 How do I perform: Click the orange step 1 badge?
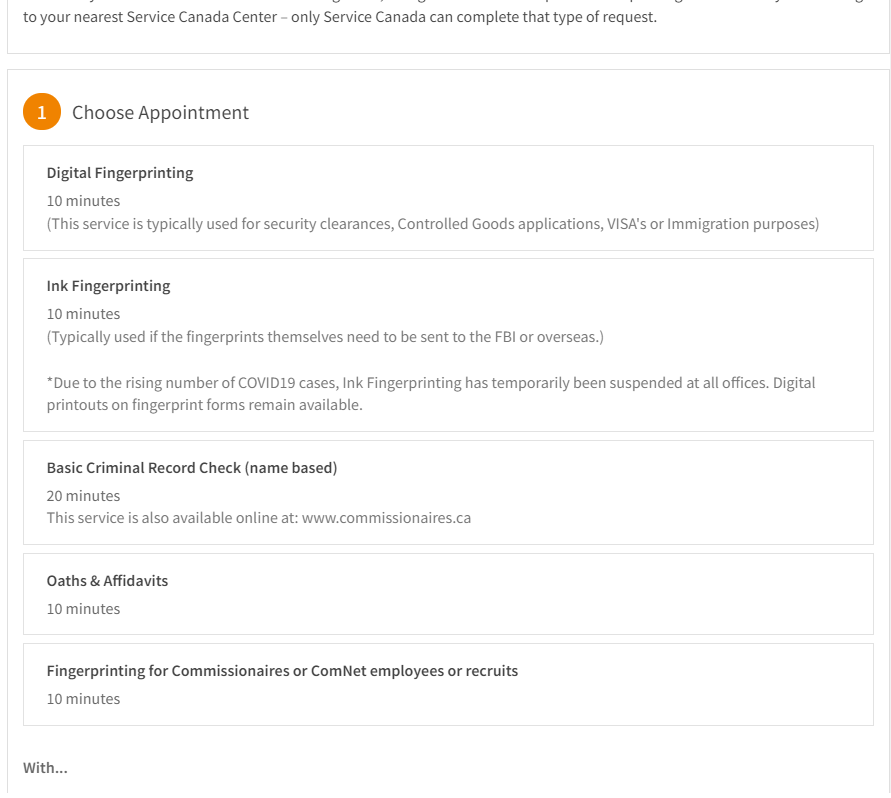(x=41, y=111)
